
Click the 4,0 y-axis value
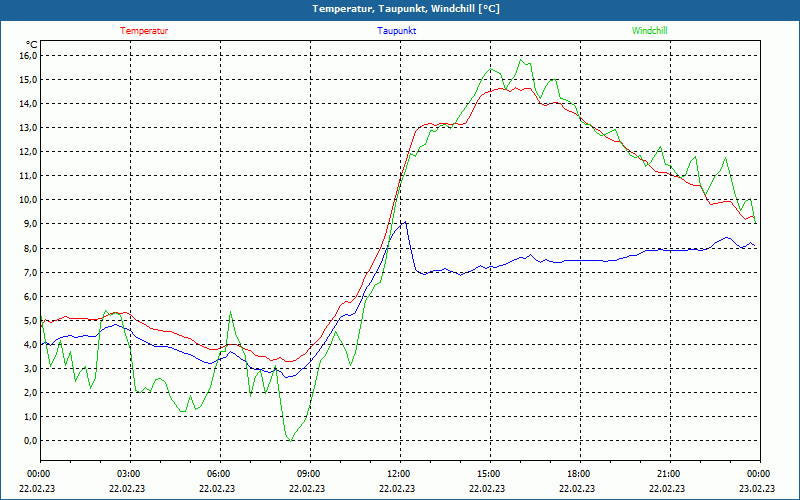click(31, 344)
